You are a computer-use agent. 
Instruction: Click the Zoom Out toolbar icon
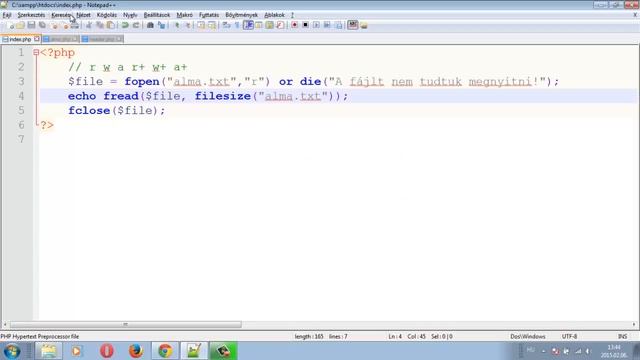point(188,25)
